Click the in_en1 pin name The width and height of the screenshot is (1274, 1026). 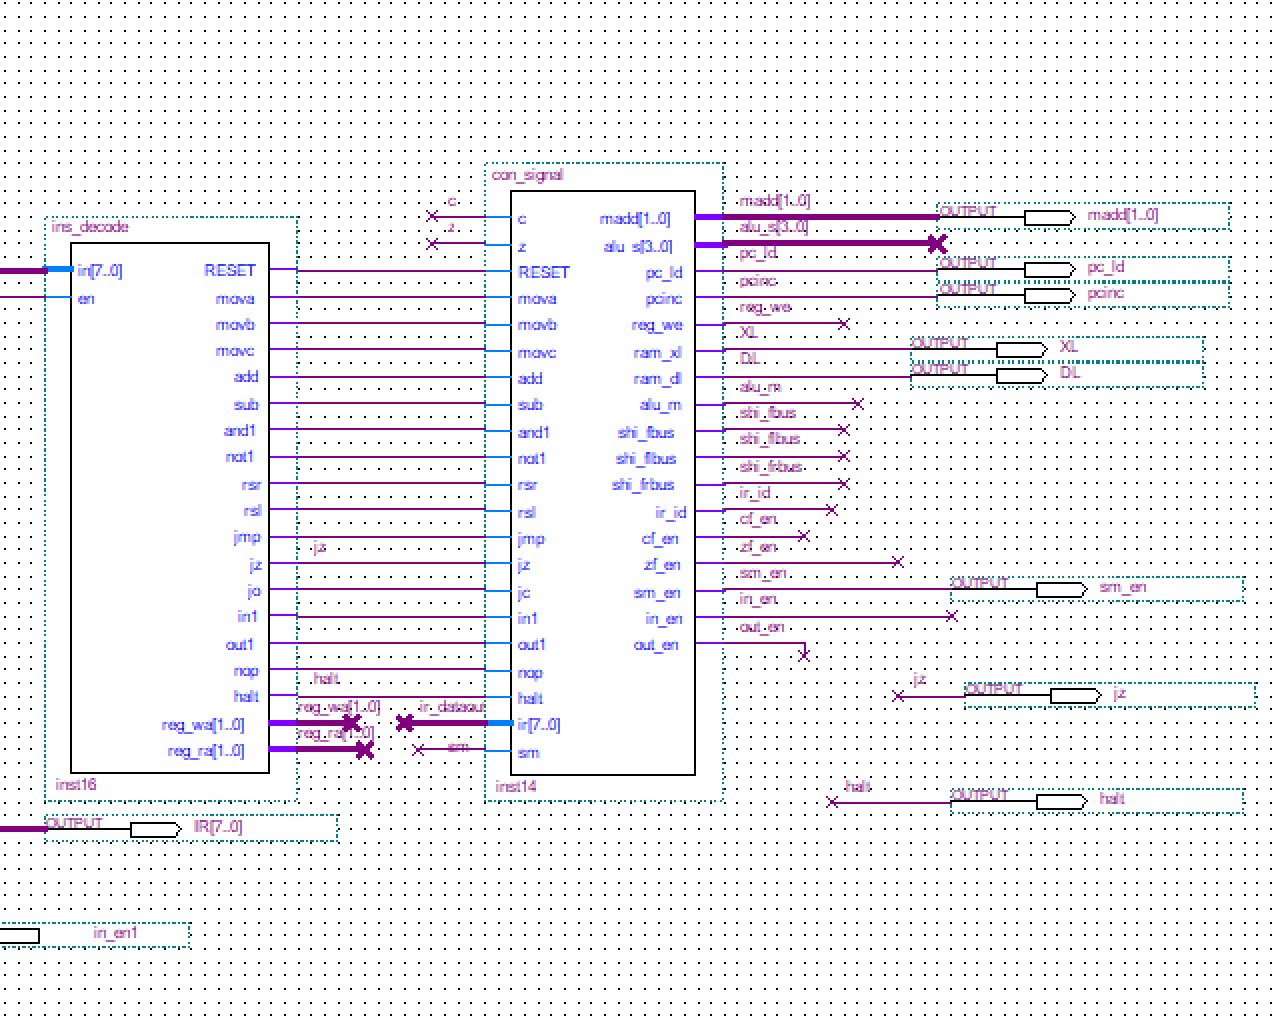(116, 933)
